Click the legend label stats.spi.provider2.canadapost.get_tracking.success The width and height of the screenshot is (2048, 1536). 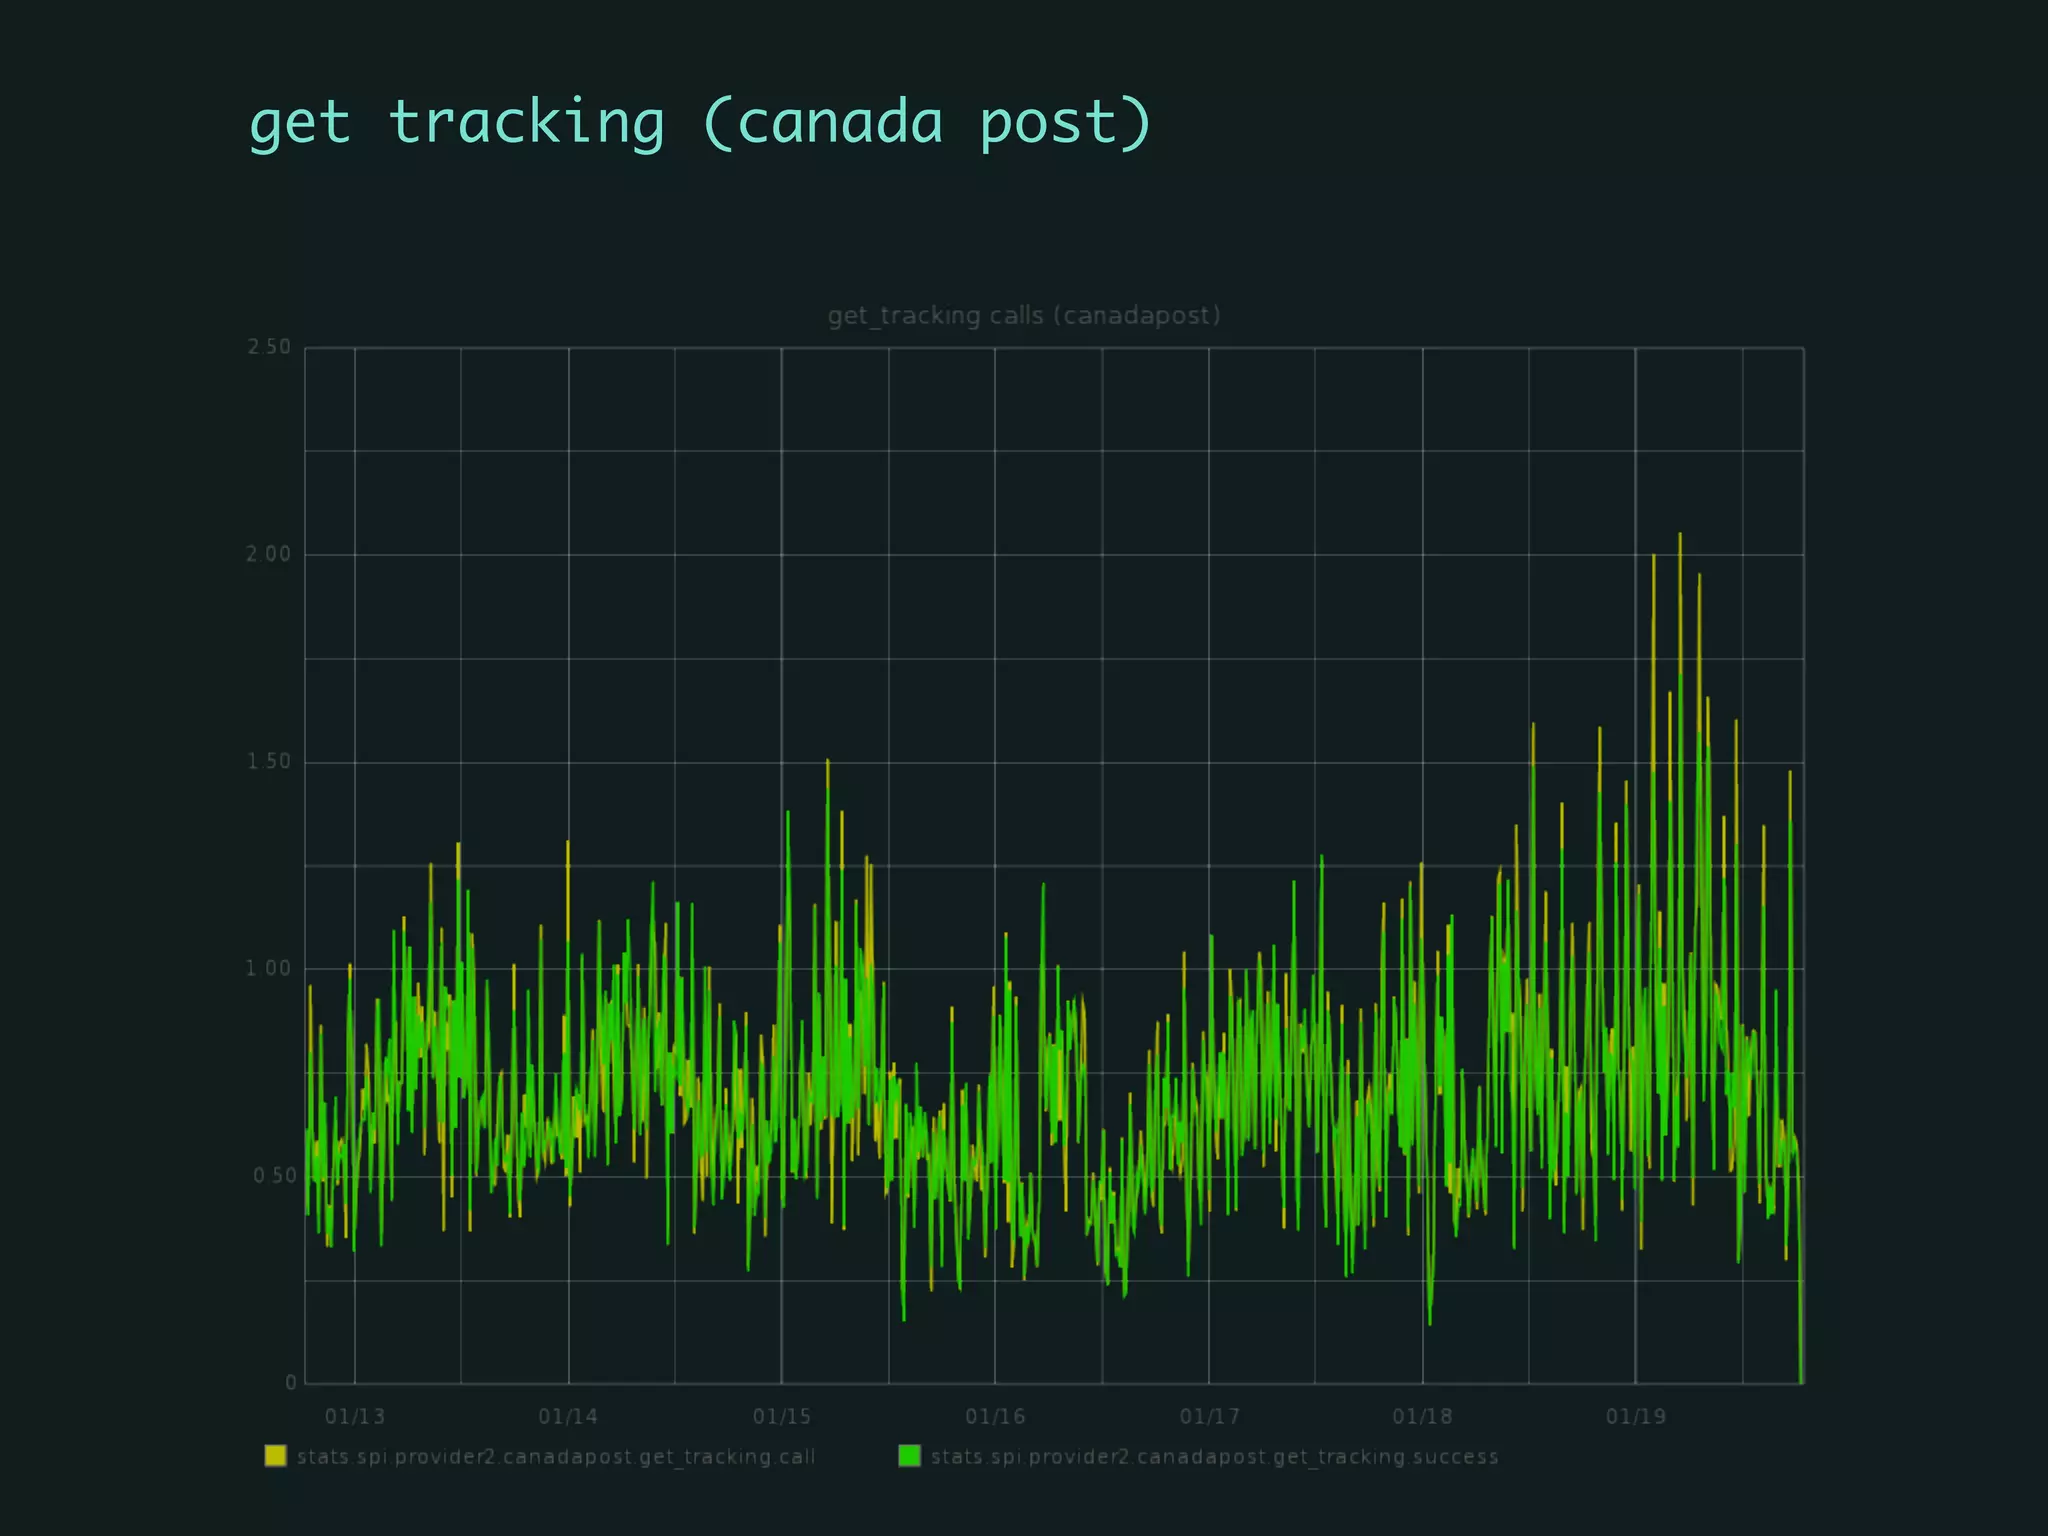pos(1215,1457)
